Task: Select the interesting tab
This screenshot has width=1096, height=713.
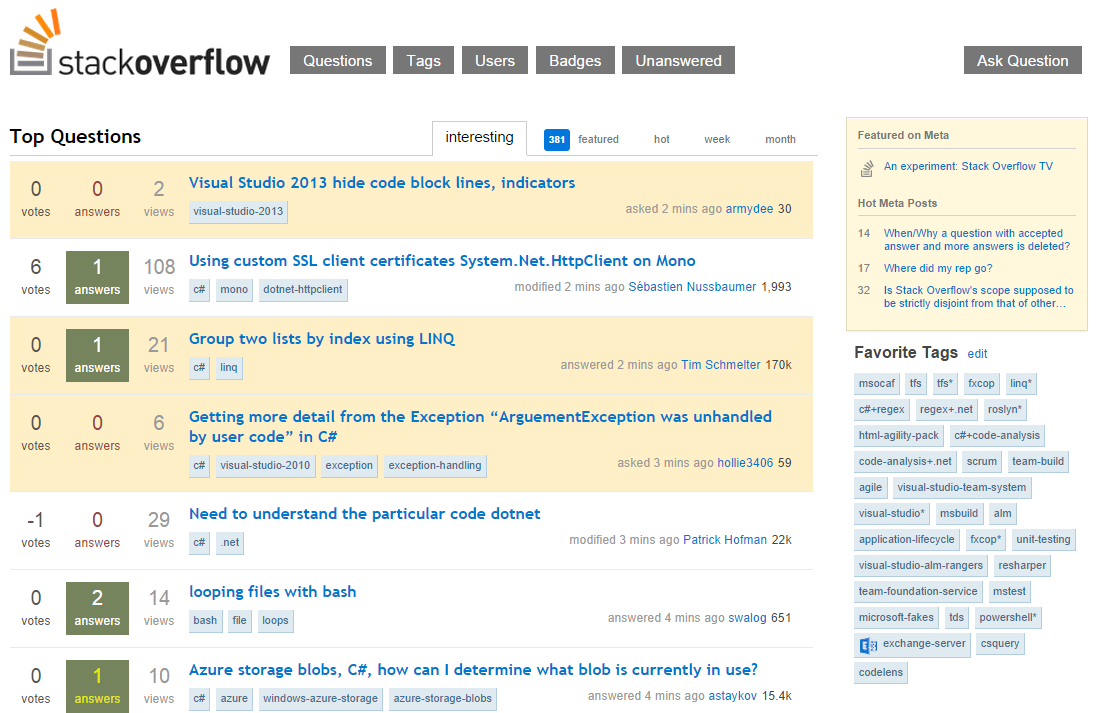Action: click(x=480, y=138)
